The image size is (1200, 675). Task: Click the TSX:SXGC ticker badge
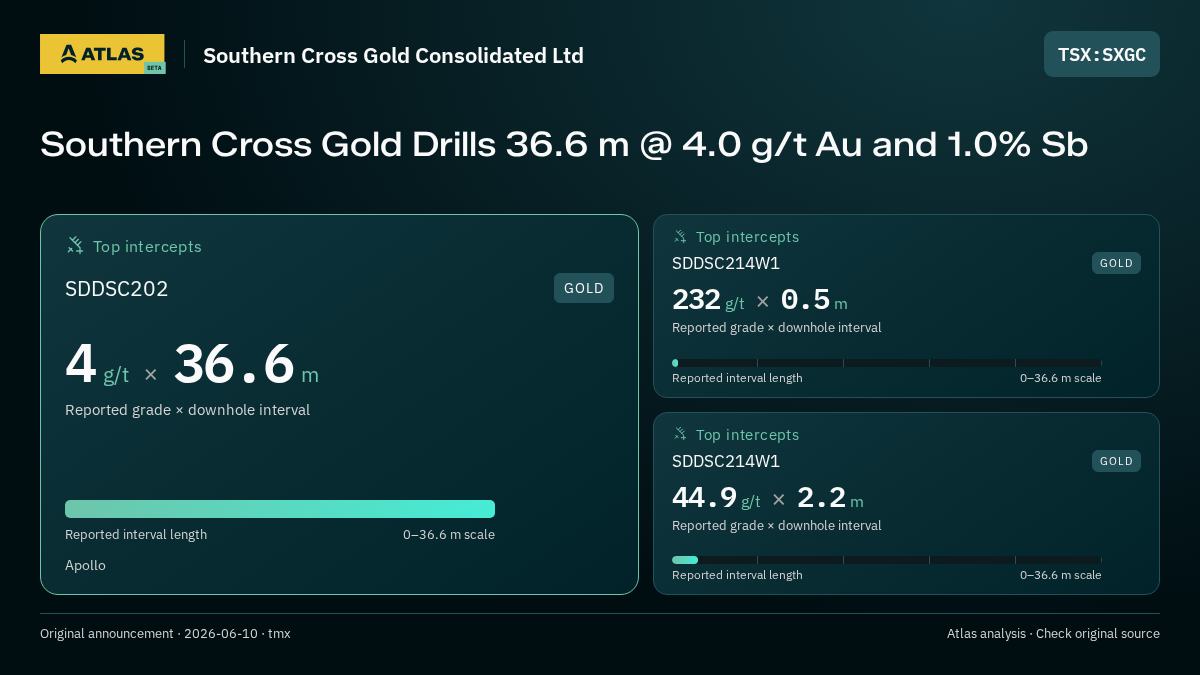(x=1102, y=54)
